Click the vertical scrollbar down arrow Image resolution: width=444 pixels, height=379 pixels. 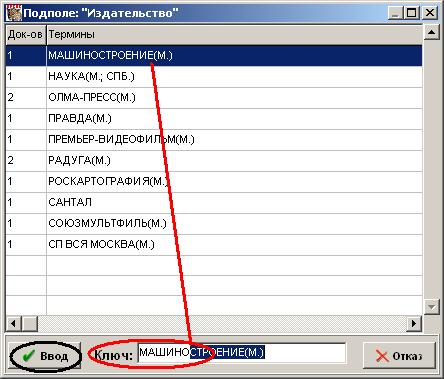coord(432,307)
